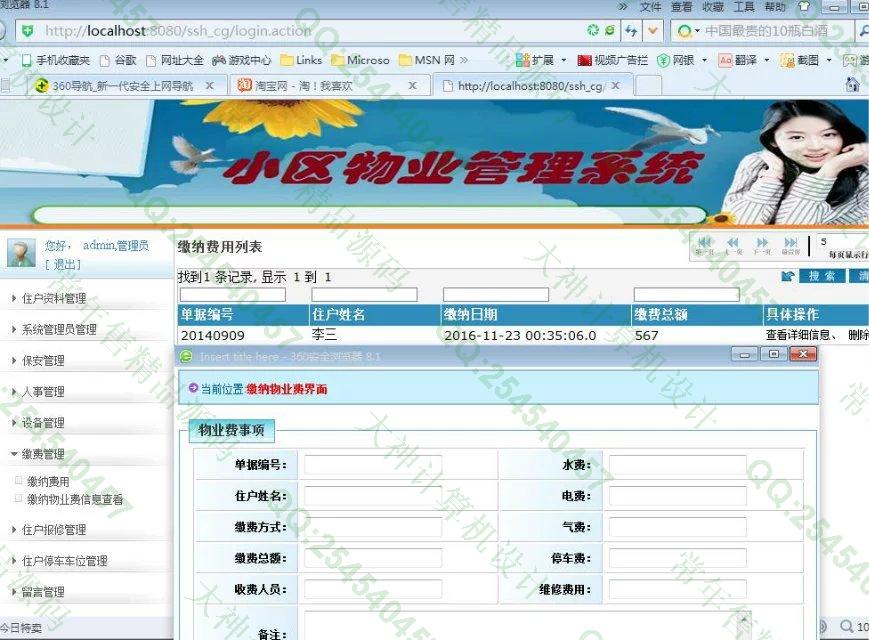Click the 住户姓名 filter input
869x640 pixels.
tap(364, 294)
